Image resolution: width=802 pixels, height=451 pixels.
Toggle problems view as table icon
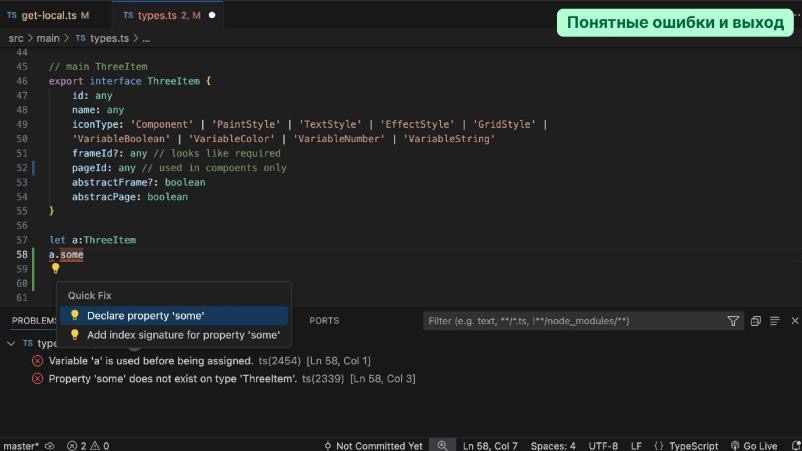[x=775, y=321]
